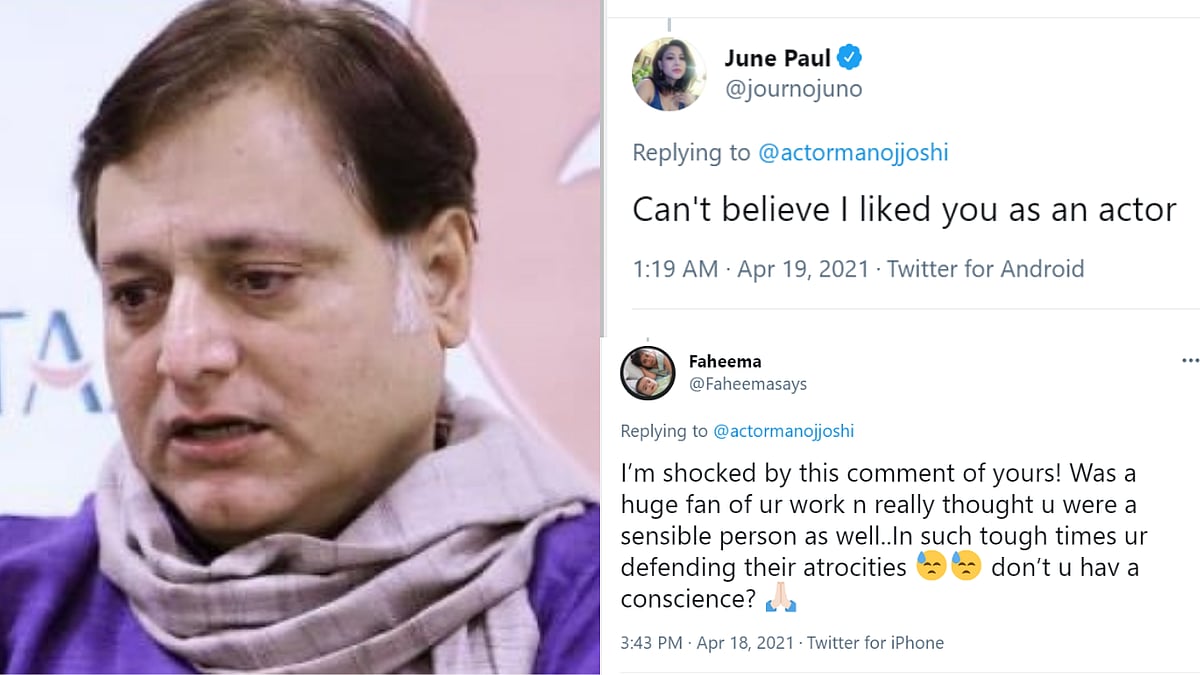Open the three-dot menu on Faheema's tweet
The height and width of the screenshot is (675, 1200).
tap(1188, 360)
